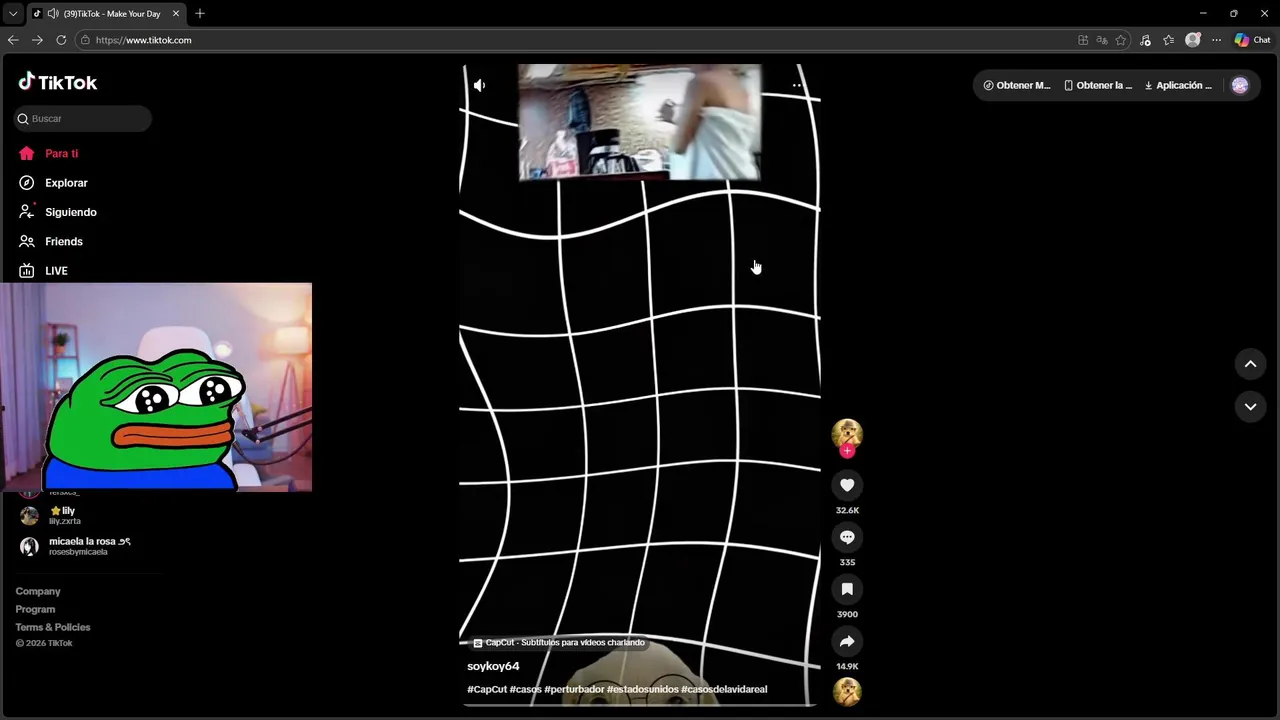Screen dimensions: 1280x720
Task: Open the soykoy64 username link
Action: click(x=493, y=666)
